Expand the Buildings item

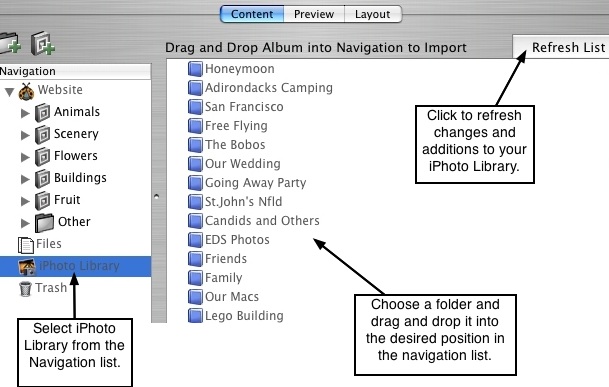(25, 179)
